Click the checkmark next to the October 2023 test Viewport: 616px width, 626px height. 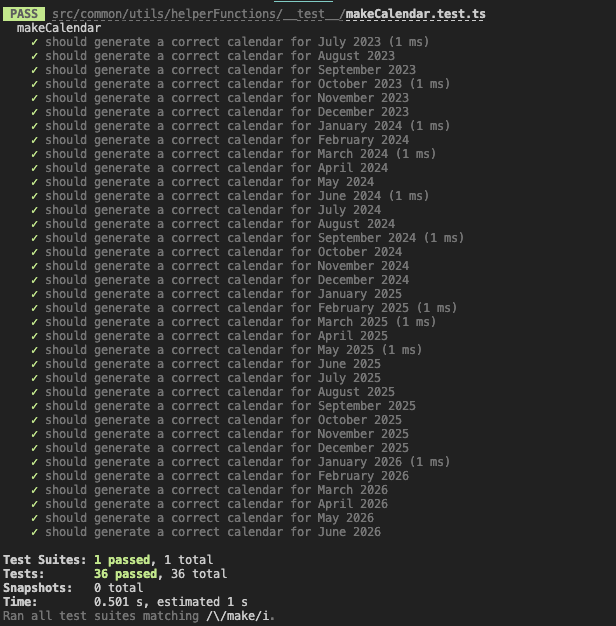pos(35,84)
